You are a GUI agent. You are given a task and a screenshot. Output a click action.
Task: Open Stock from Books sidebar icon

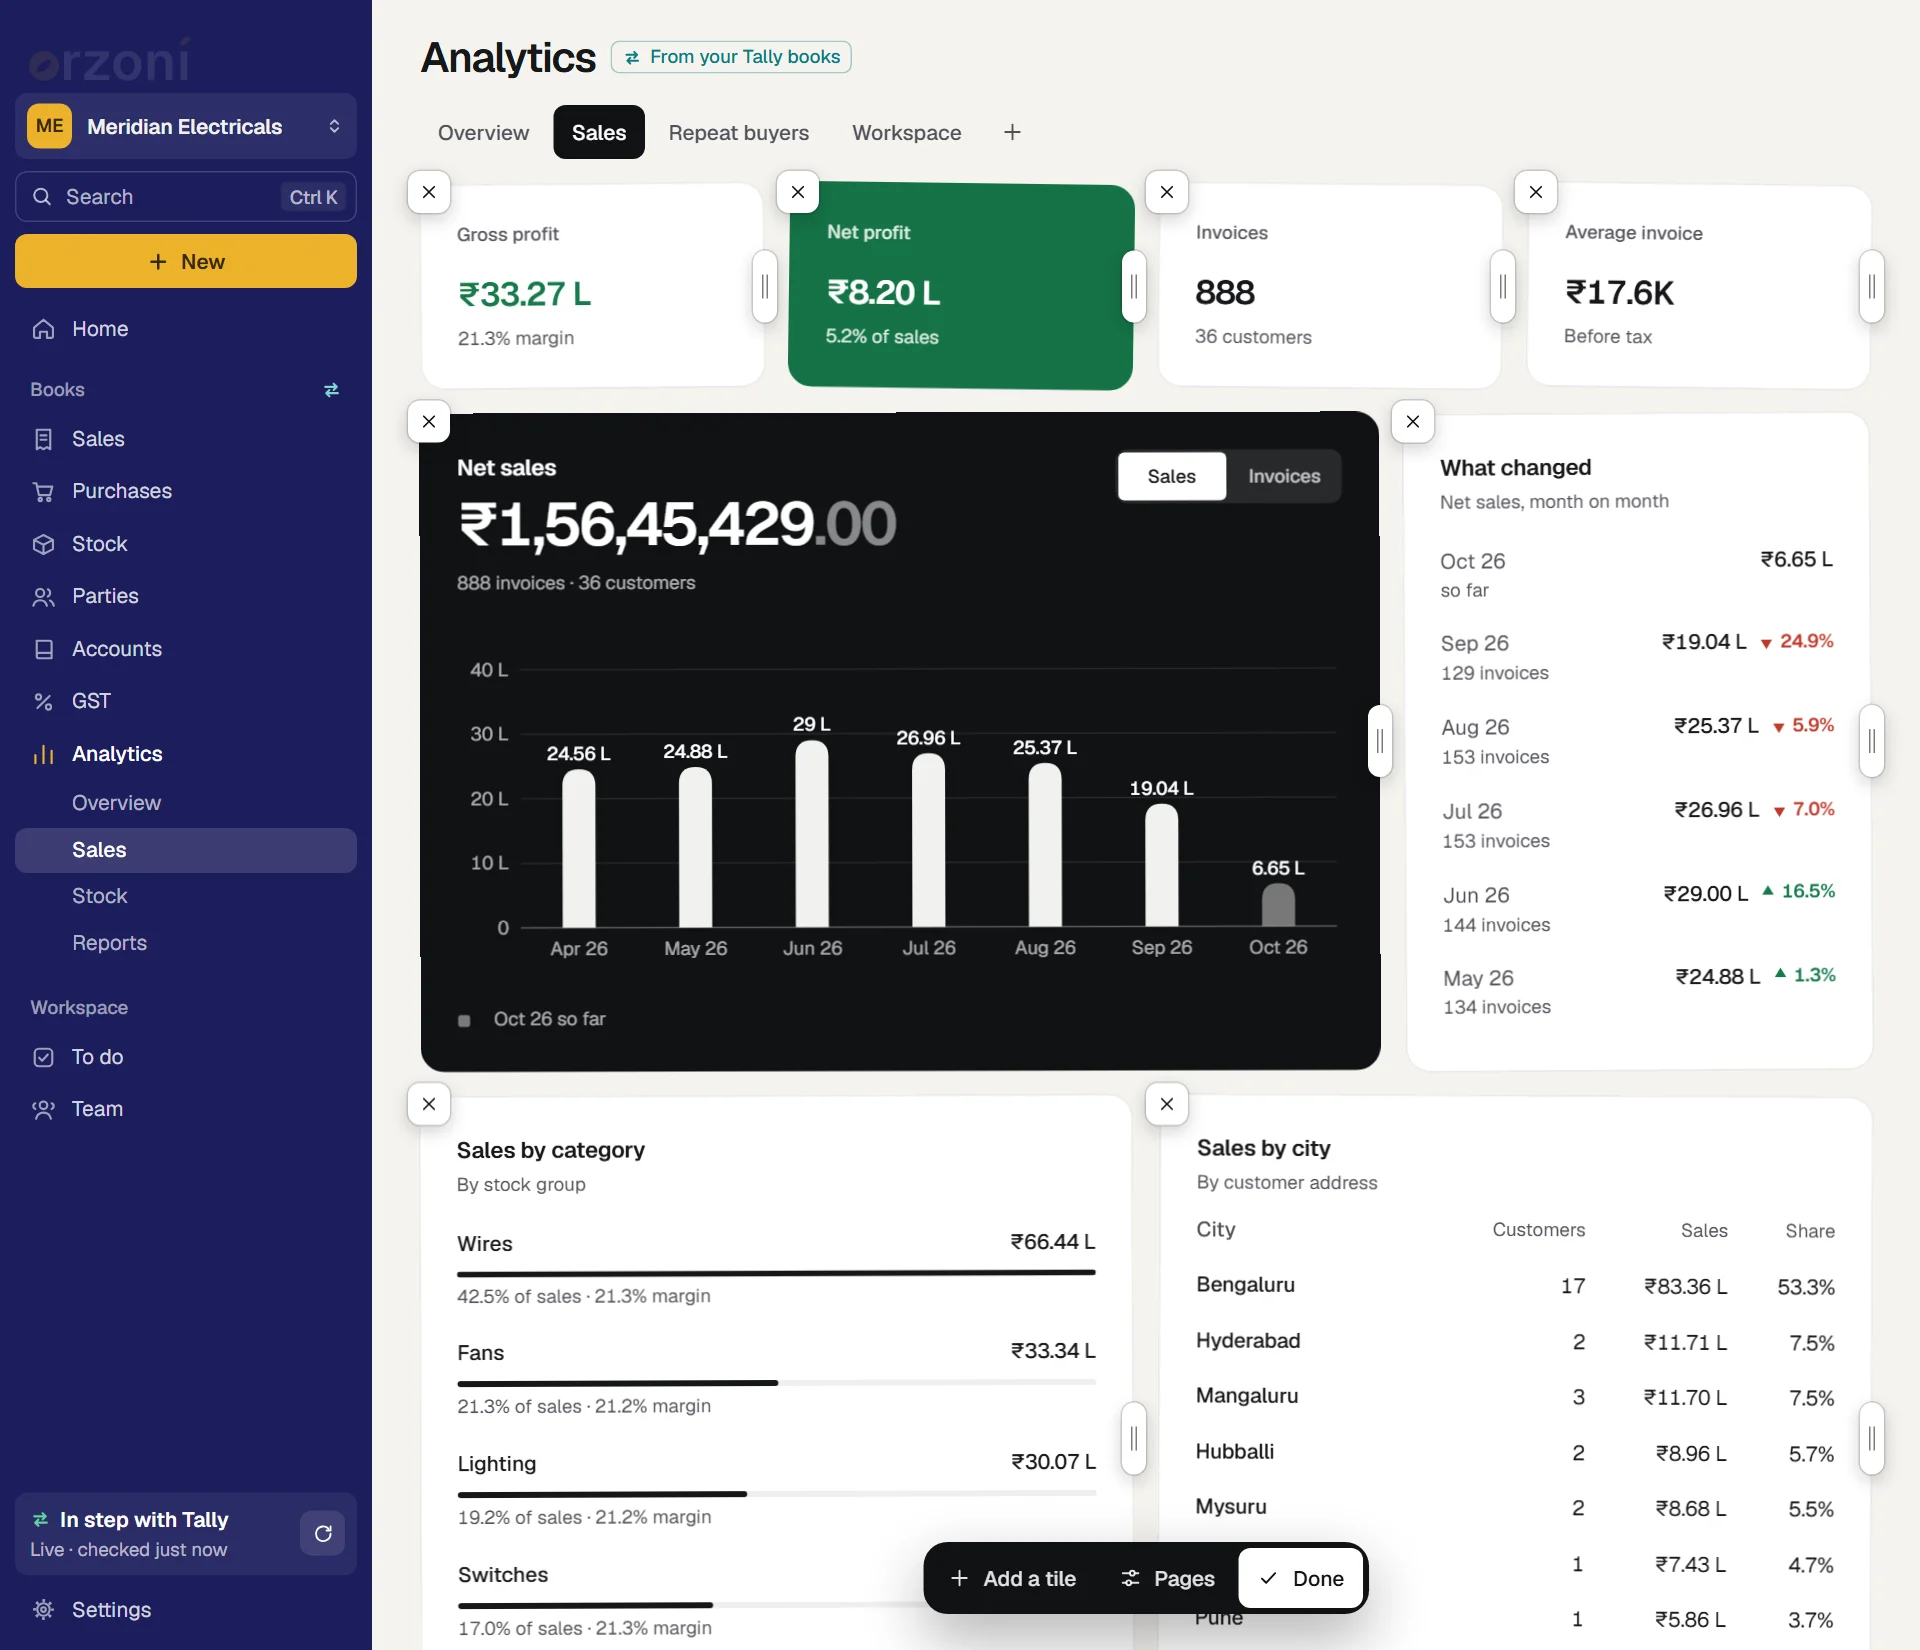[x=43, y=544]
